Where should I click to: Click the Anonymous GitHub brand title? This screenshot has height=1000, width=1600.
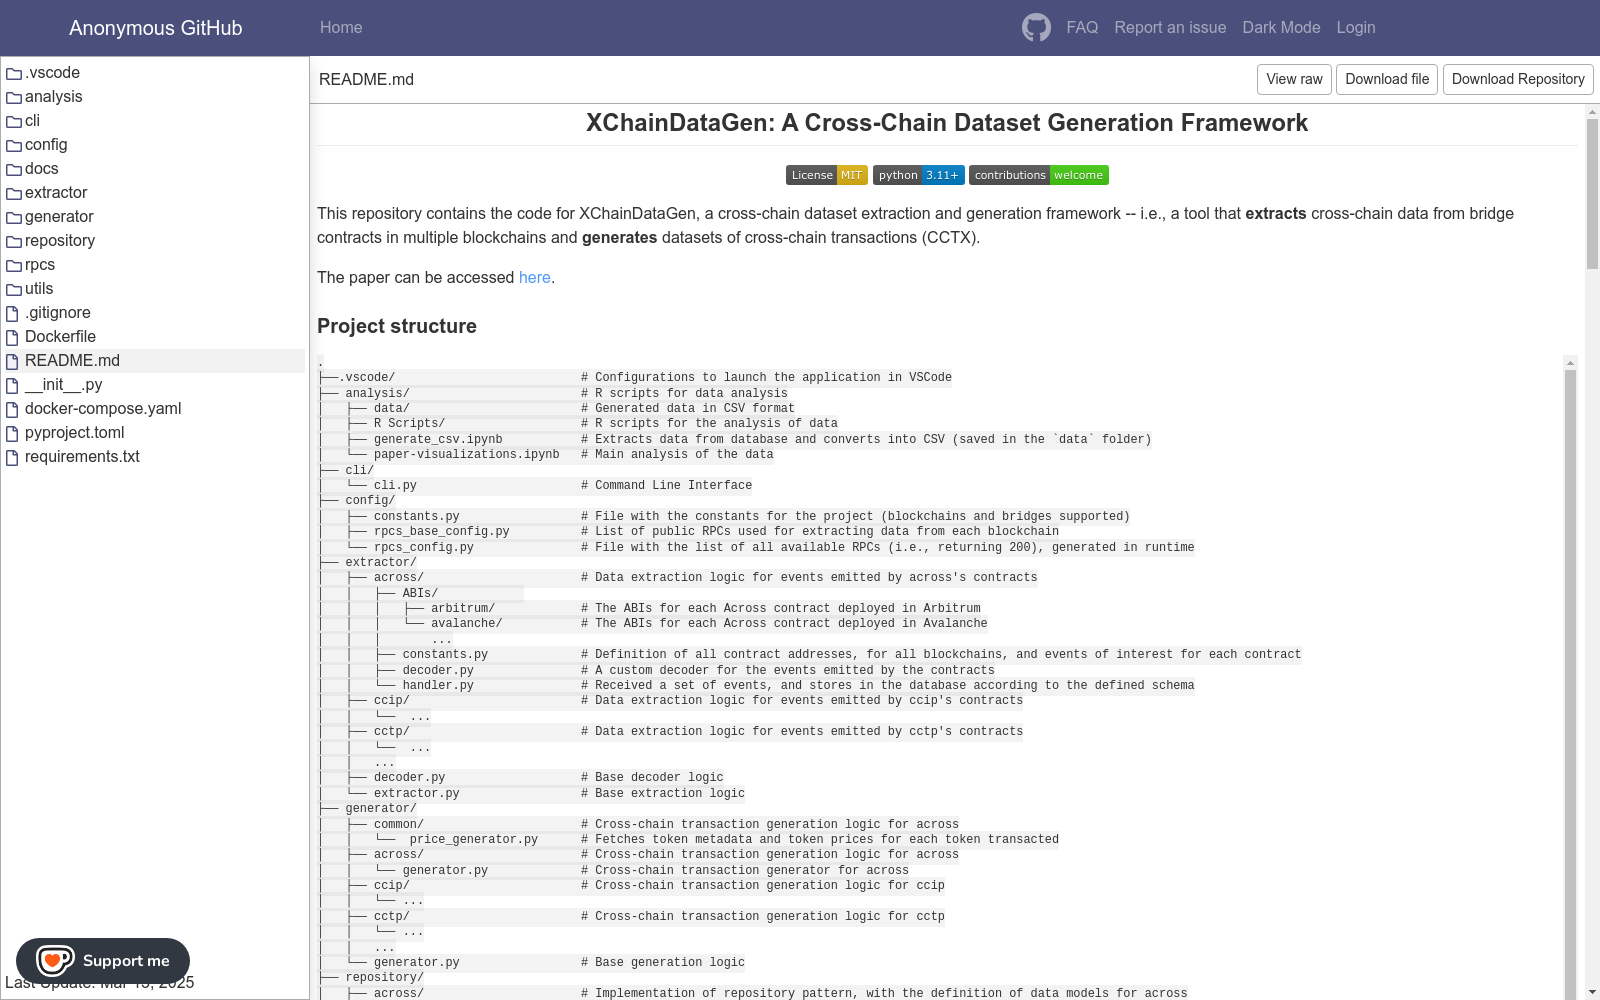click(x=156, y=28)
